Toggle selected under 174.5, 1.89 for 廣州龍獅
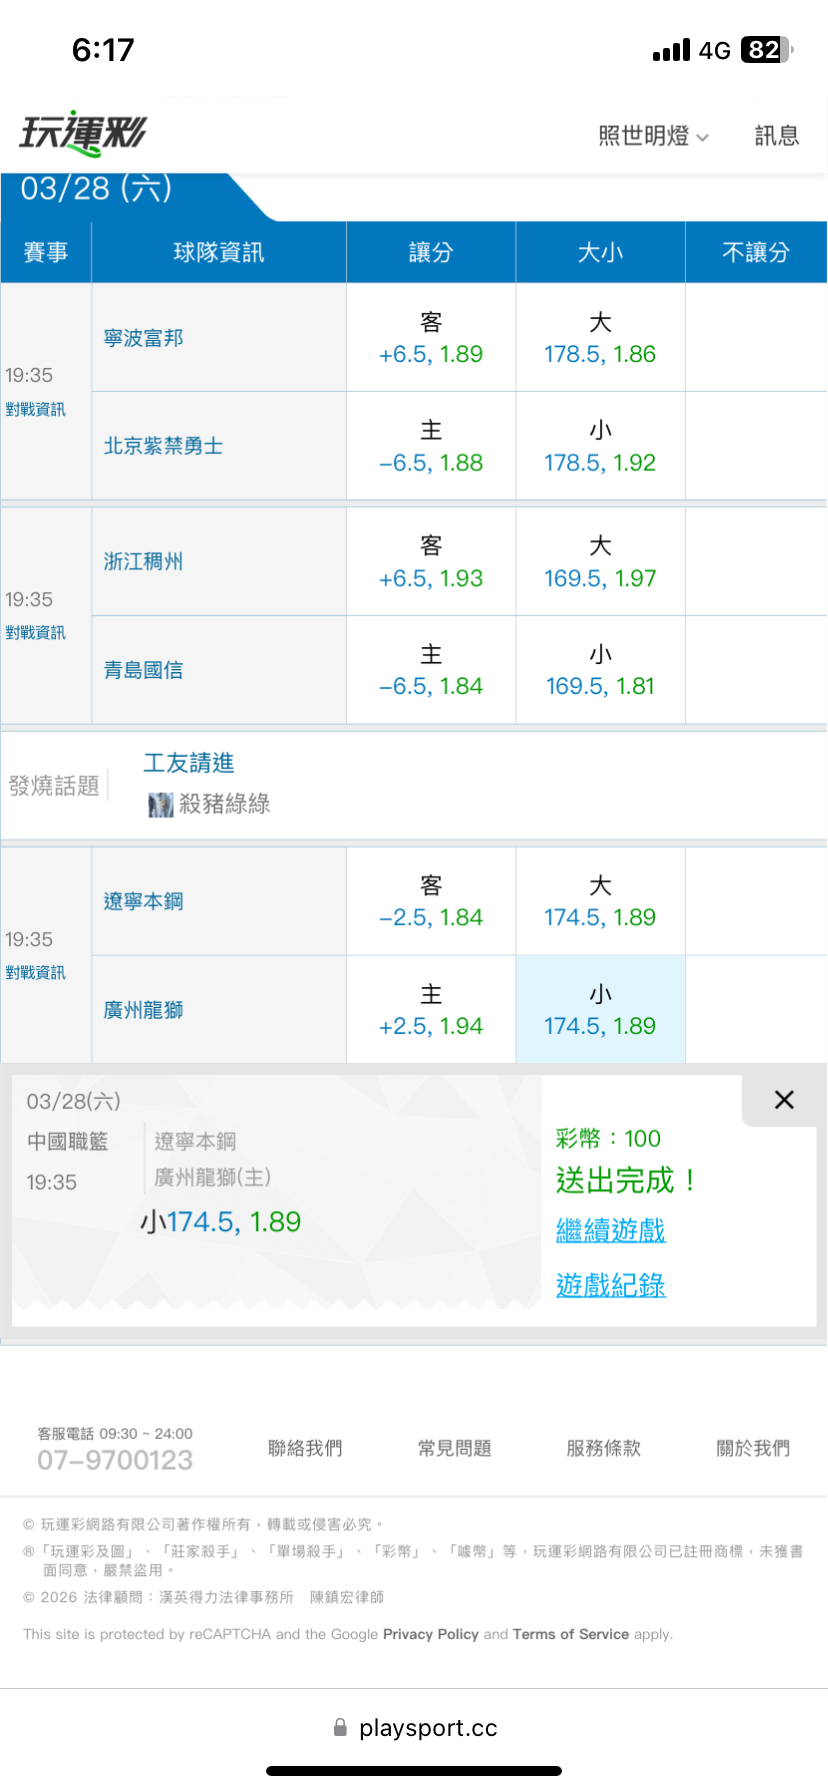828x1792 pixels. click(x=600, y=1010)
